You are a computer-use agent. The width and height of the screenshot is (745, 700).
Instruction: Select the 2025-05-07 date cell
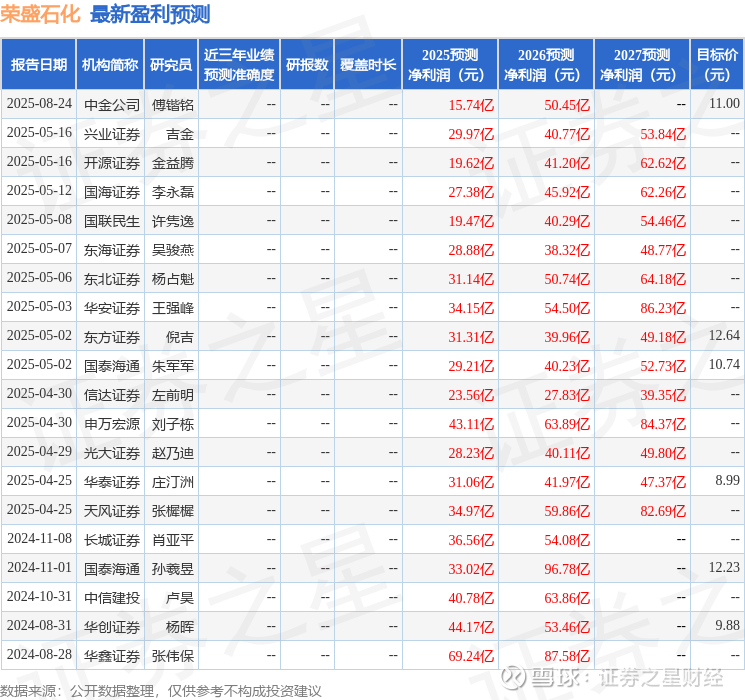39,249
